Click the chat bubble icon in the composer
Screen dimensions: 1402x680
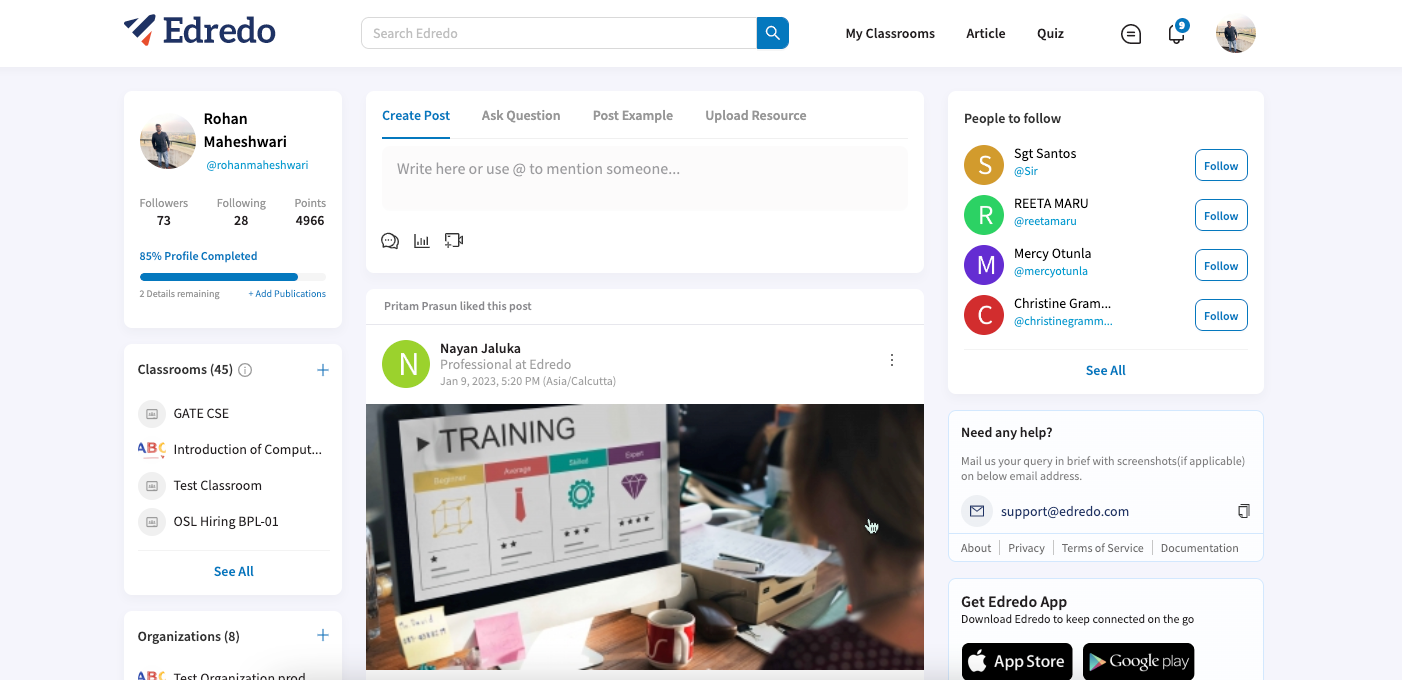point(389,240)
